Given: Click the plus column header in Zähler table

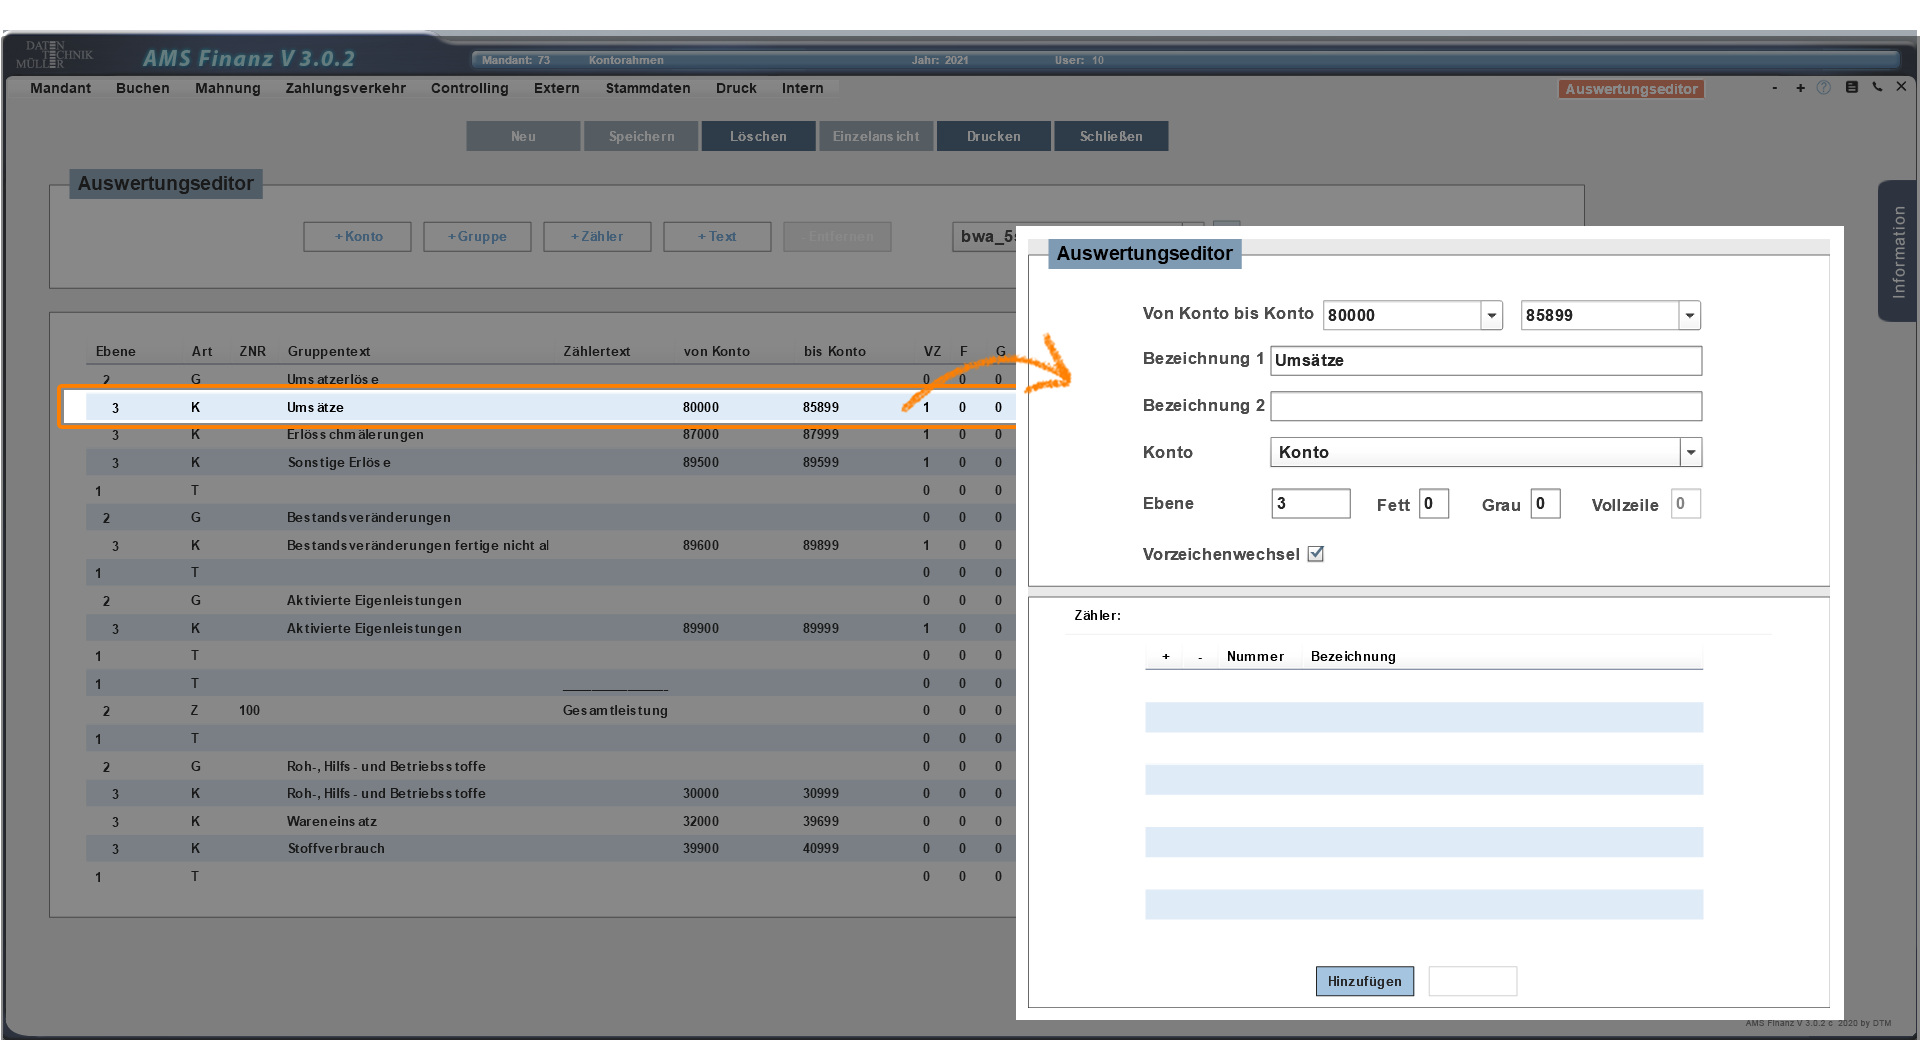Looking at the screenshot, I should (x=1165, y=657).
